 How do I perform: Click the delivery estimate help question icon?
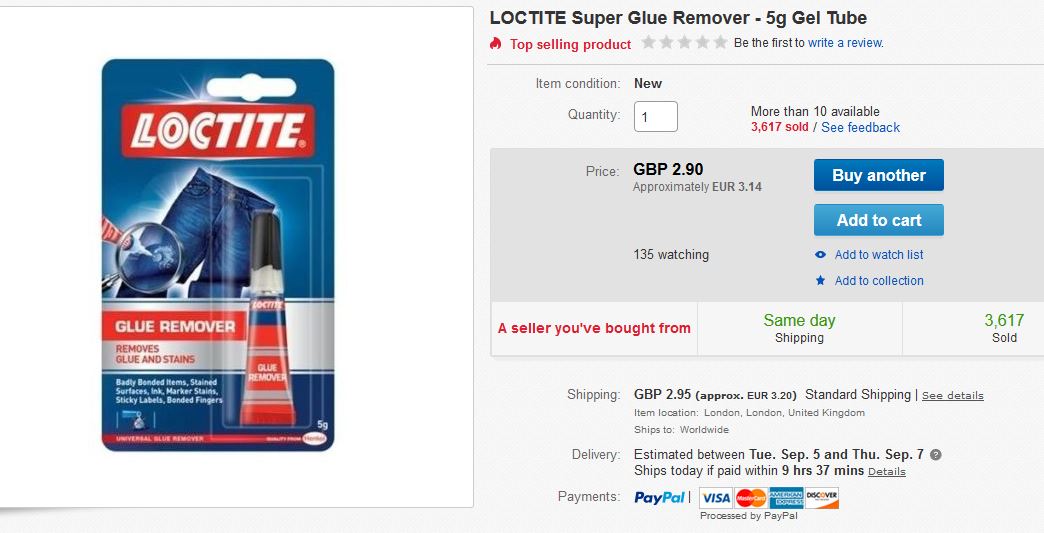pyautogui.click(x=935, y=455)
